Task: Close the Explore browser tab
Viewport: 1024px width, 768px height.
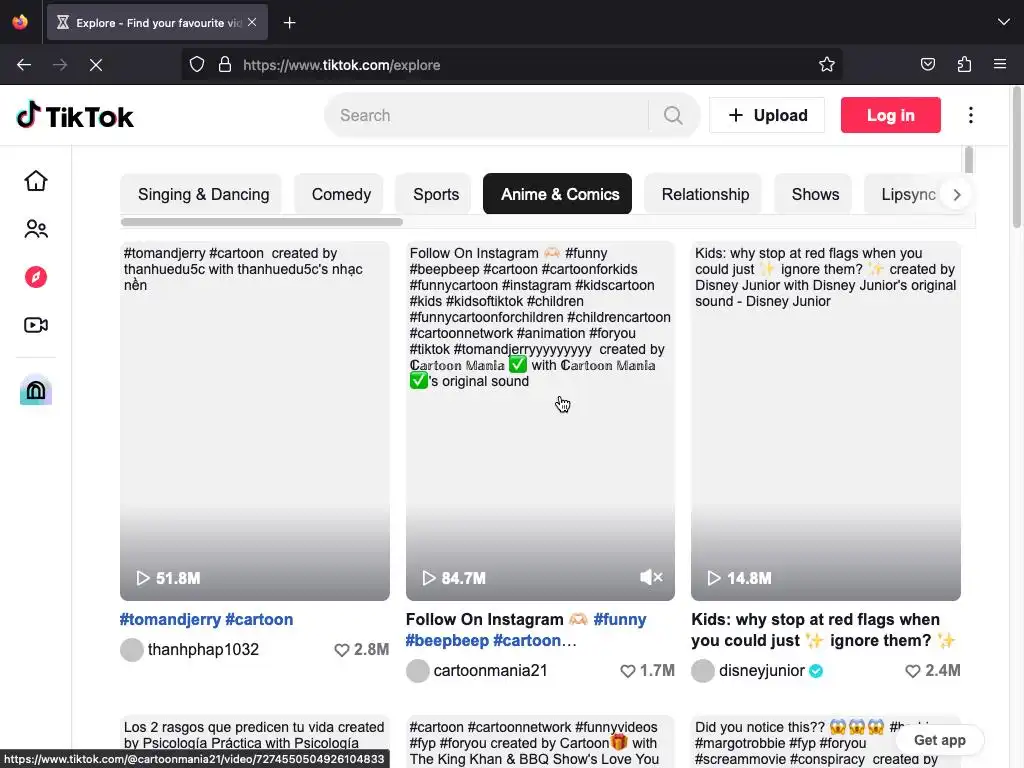Action: click(x=252, y=22)
